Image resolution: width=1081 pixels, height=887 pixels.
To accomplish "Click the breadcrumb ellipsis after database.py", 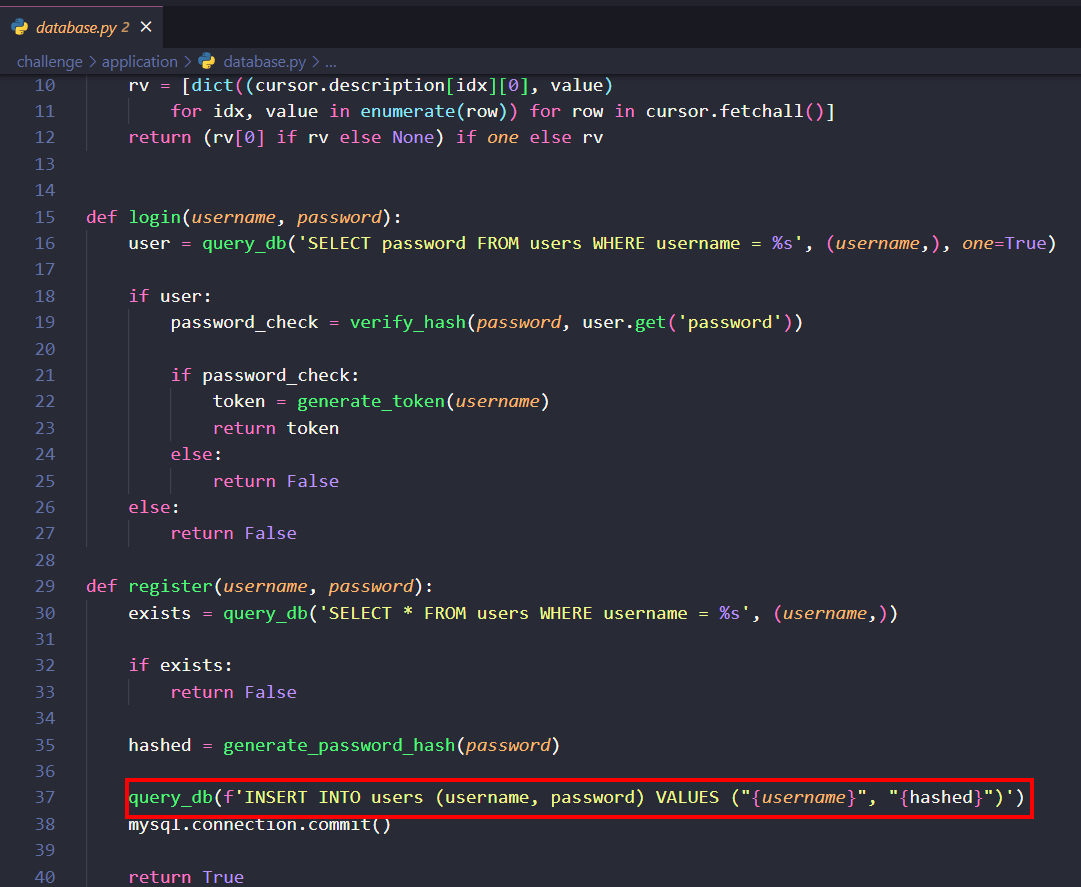I will point(330,62).
